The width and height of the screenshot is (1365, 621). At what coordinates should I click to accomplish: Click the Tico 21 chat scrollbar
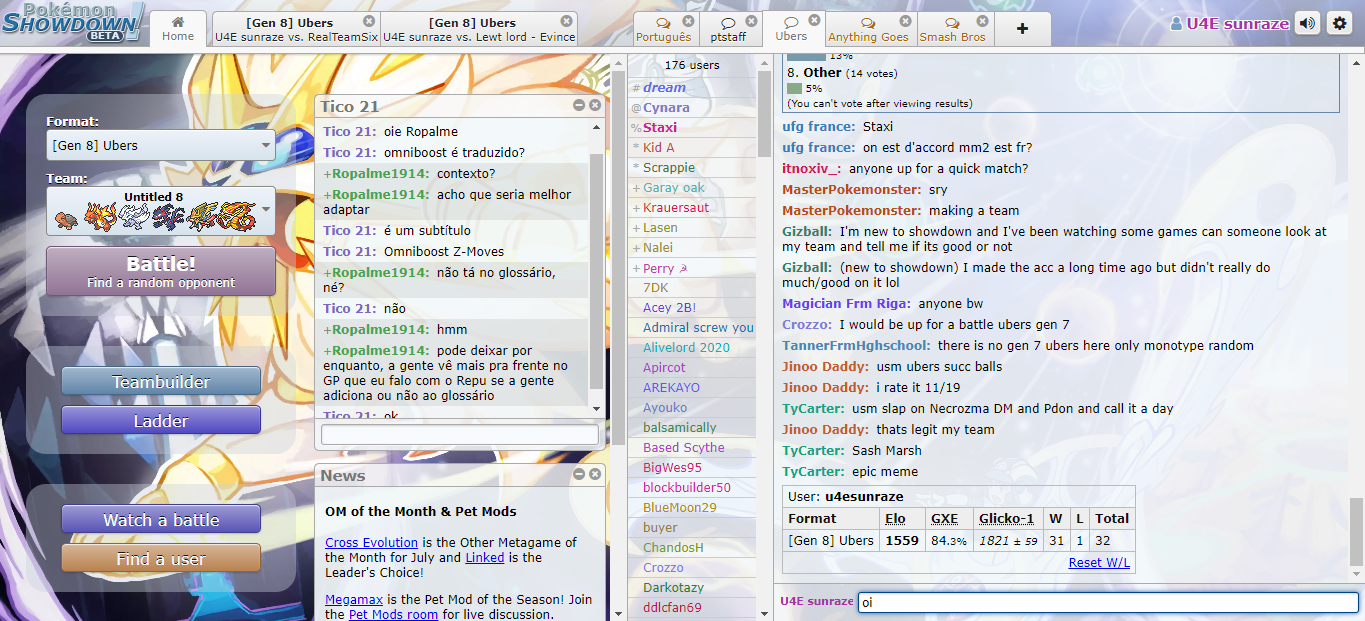(x=597, y=270)
